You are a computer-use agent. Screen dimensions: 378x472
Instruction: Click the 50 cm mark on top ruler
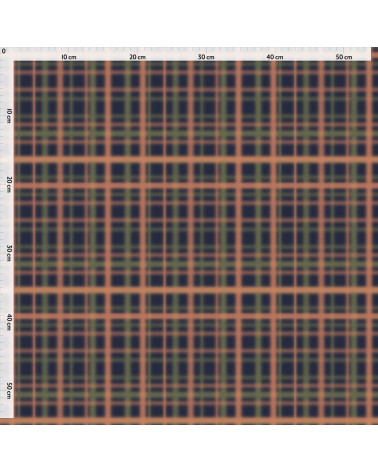(x=344, y=57)
